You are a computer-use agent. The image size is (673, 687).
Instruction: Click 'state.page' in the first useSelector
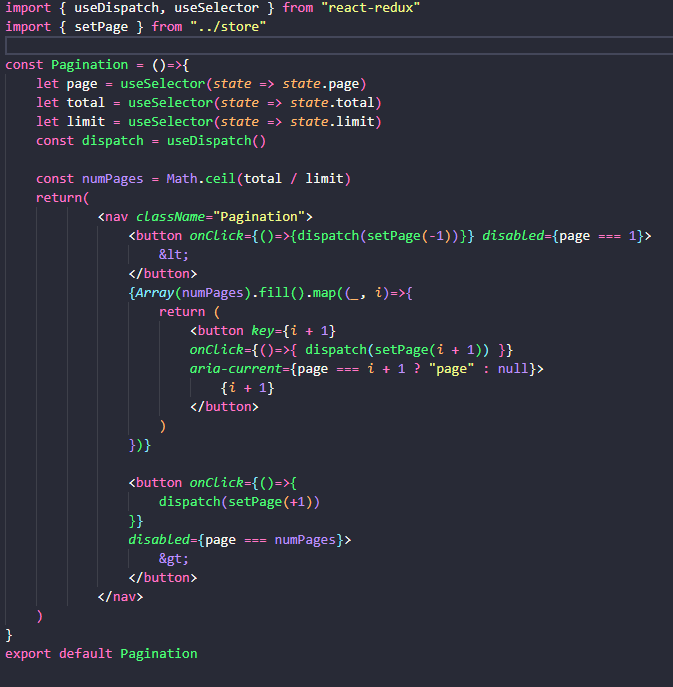tap(321, 84)
